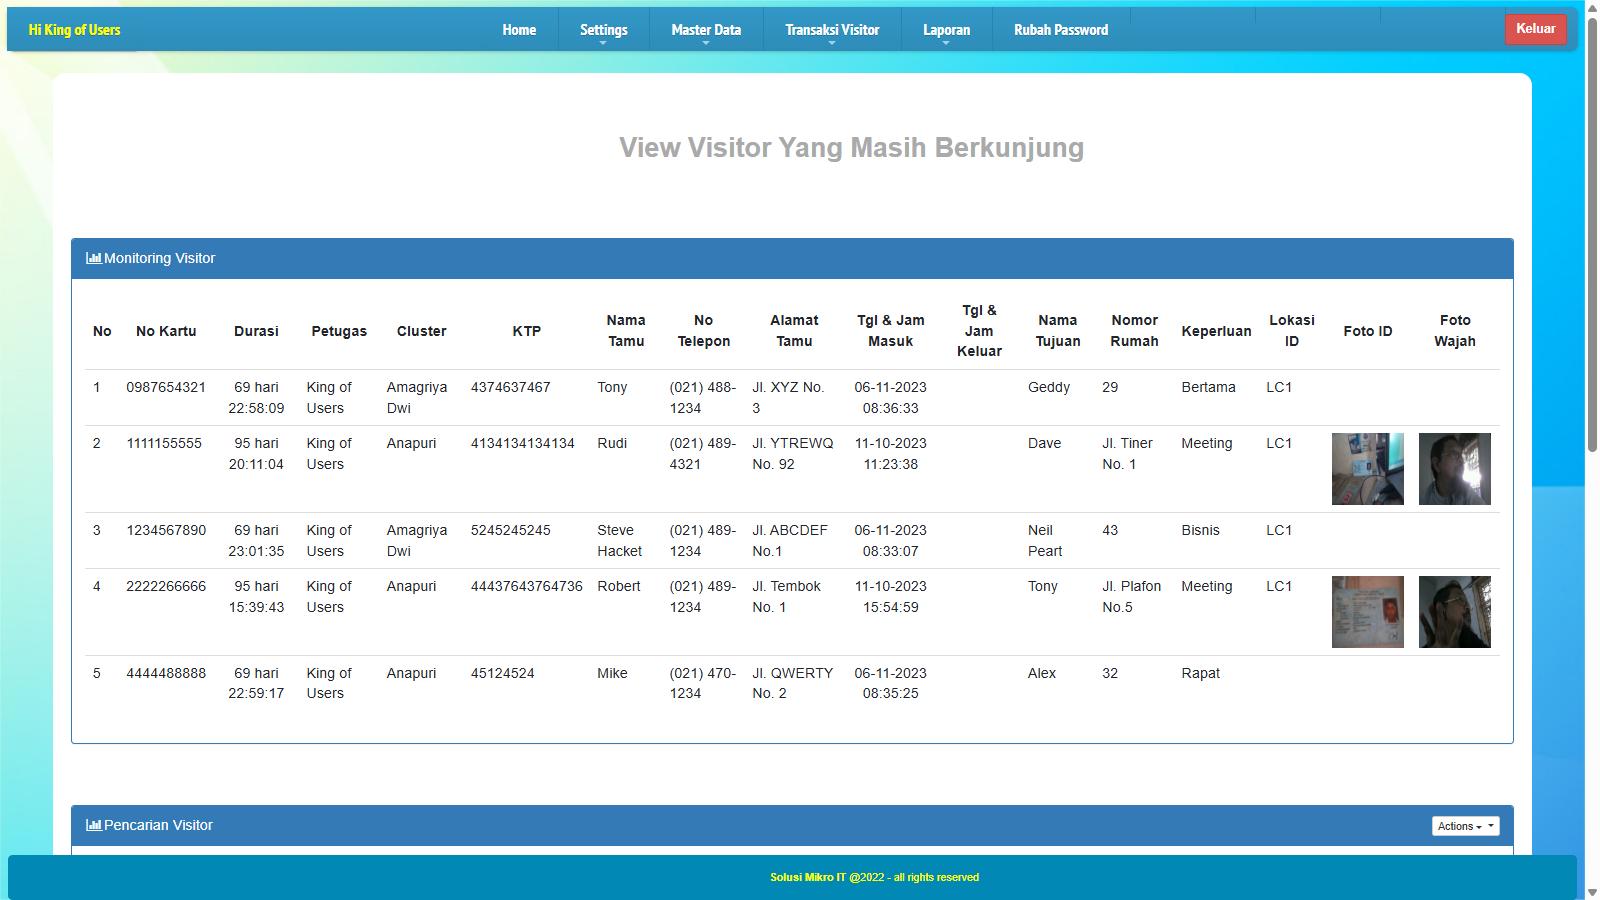1600x900 pixels.
Task: Go to the Home menu item
Action: [519, 30]
